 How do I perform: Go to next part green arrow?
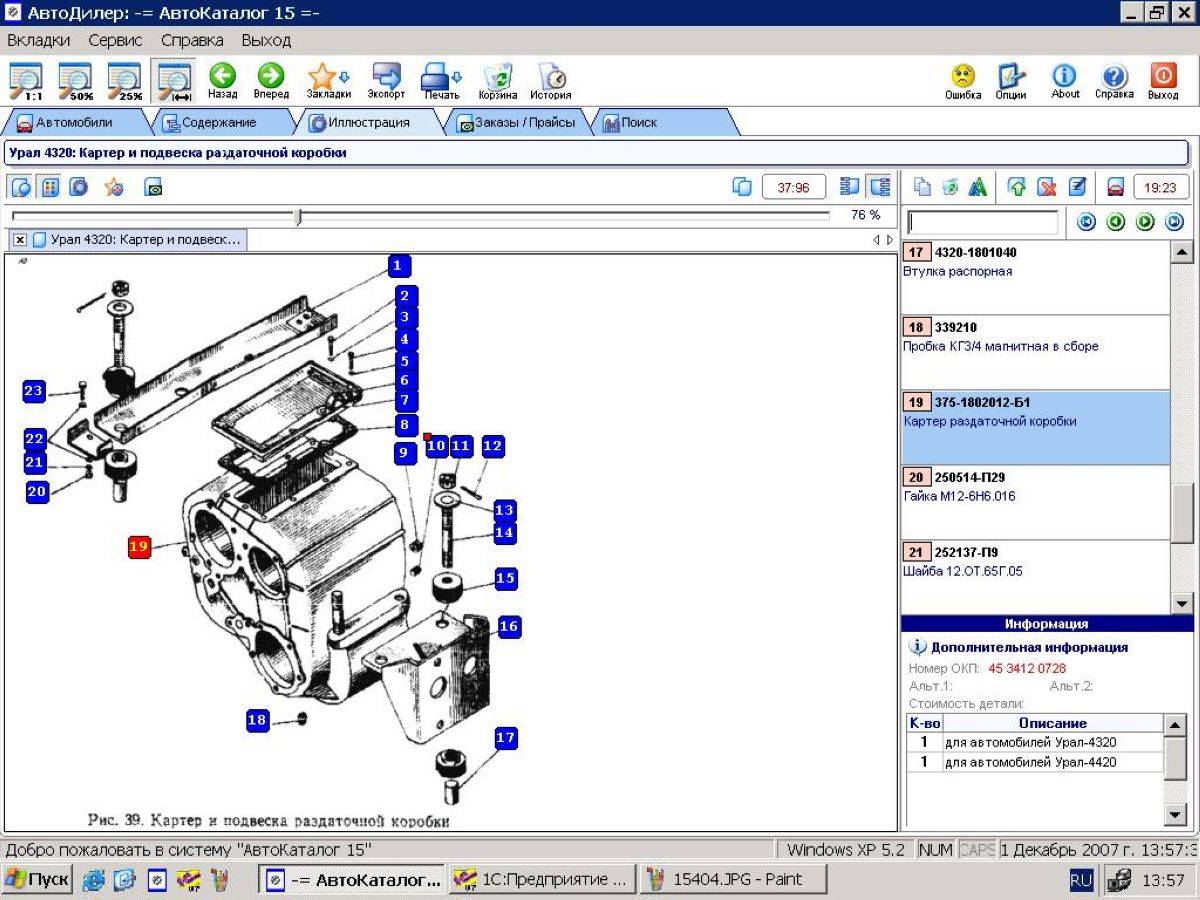click(1145, 222)
